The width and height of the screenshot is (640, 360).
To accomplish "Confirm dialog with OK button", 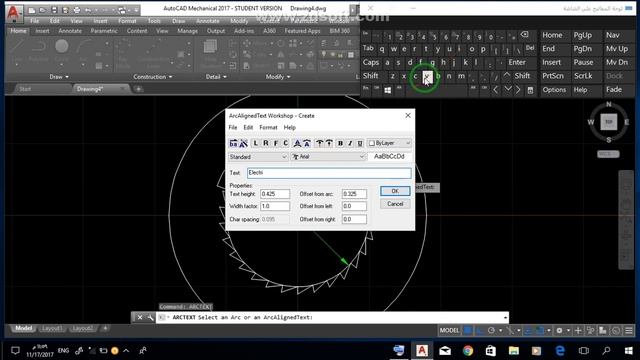I will pos(395,191).
